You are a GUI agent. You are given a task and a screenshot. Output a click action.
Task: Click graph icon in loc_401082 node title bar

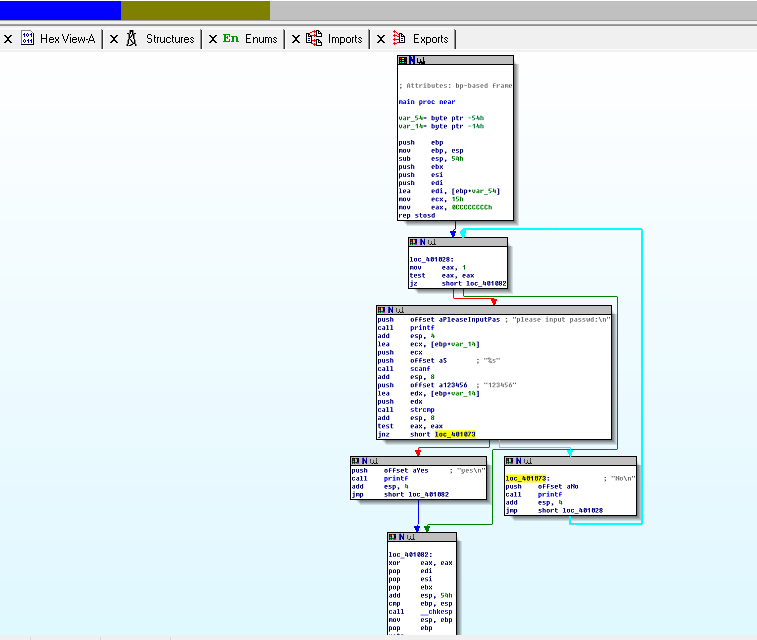(x=410, y=537)
